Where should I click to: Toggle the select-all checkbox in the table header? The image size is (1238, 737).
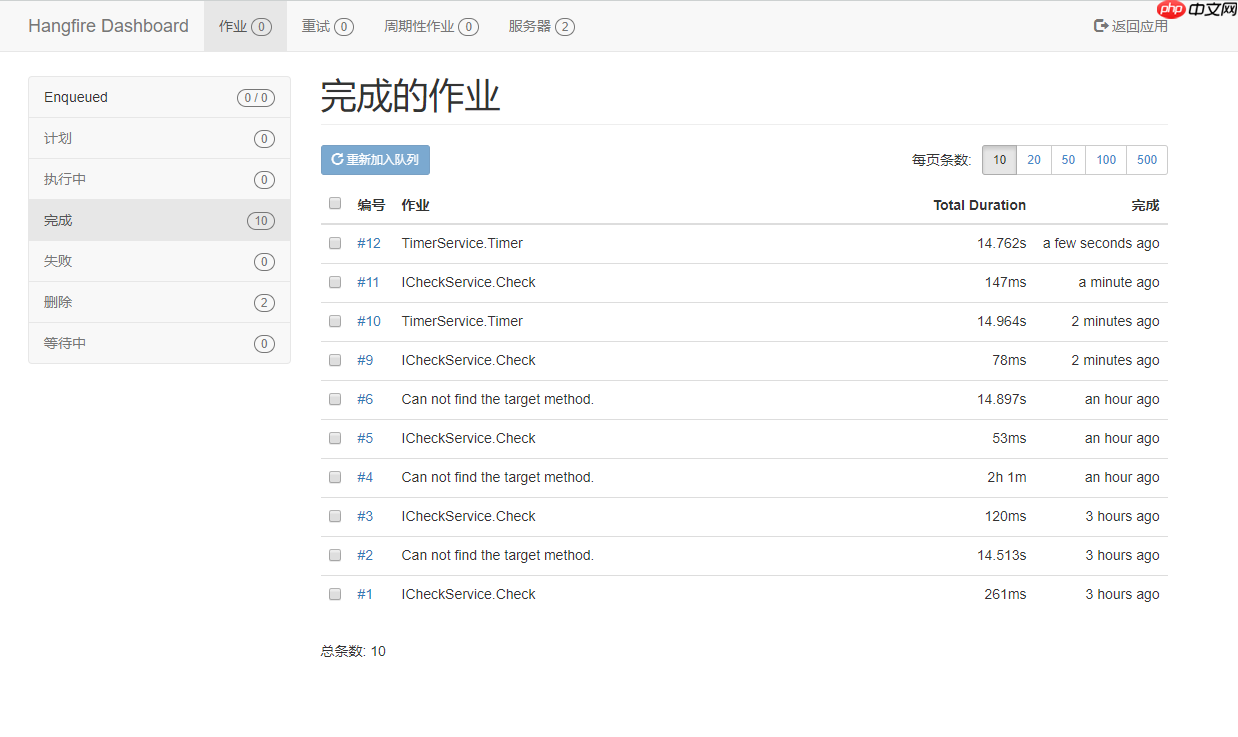tap(335, 203)
